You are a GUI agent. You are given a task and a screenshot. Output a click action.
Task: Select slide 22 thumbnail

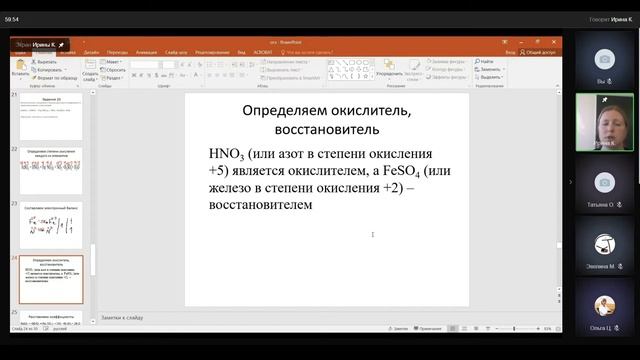pos(51,171)
